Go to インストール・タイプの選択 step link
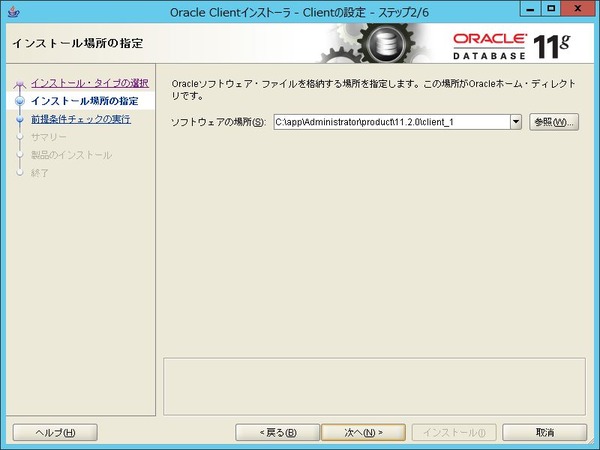The width and height of the screenshot is (600, 450). (x=90, y=83)
